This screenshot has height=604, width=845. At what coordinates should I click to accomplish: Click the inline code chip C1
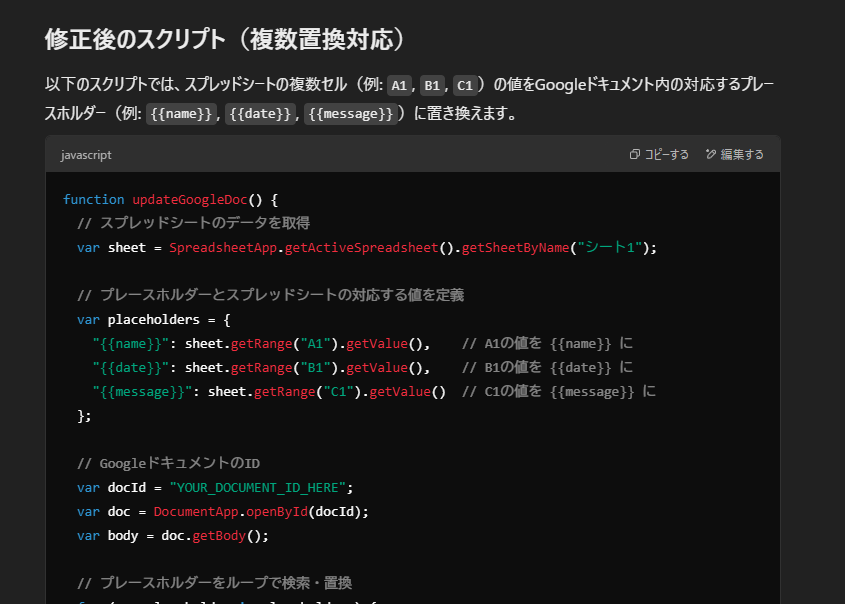465,85
